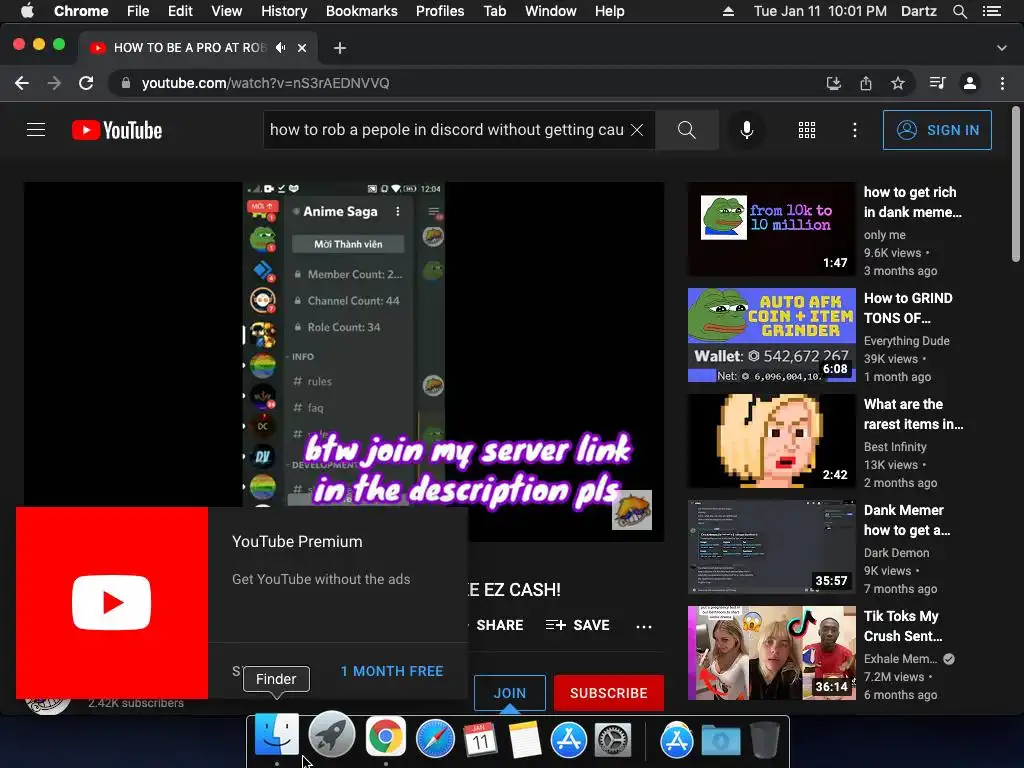Open the Downloads folder in Dock
This screenshot has height=768, width=1024.
click(x=720, y=741)
